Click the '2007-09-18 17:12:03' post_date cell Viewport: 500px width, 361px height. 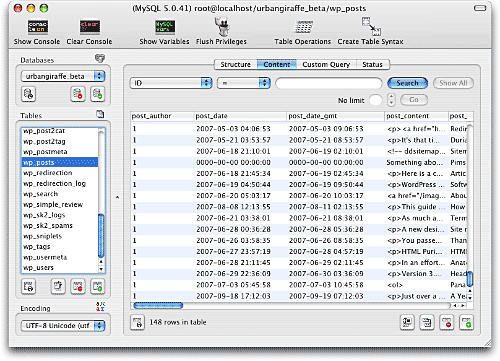coord(240,296)
